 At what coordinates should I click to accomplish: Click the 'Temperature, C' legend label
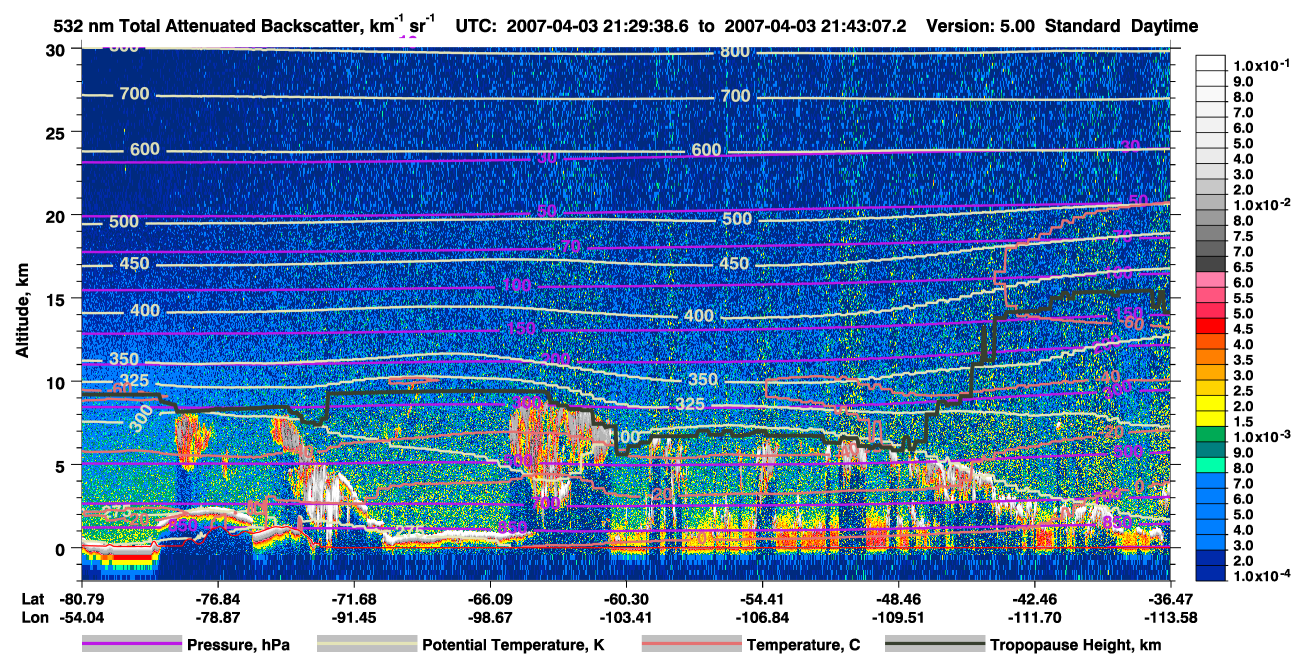[x=803, y=645]
